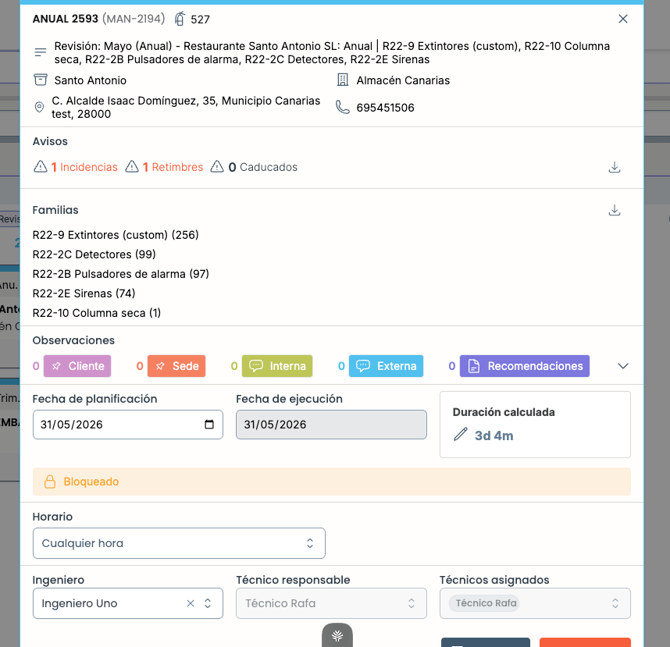
Task: Open 1 Retimbres notices
Action: 173,167
